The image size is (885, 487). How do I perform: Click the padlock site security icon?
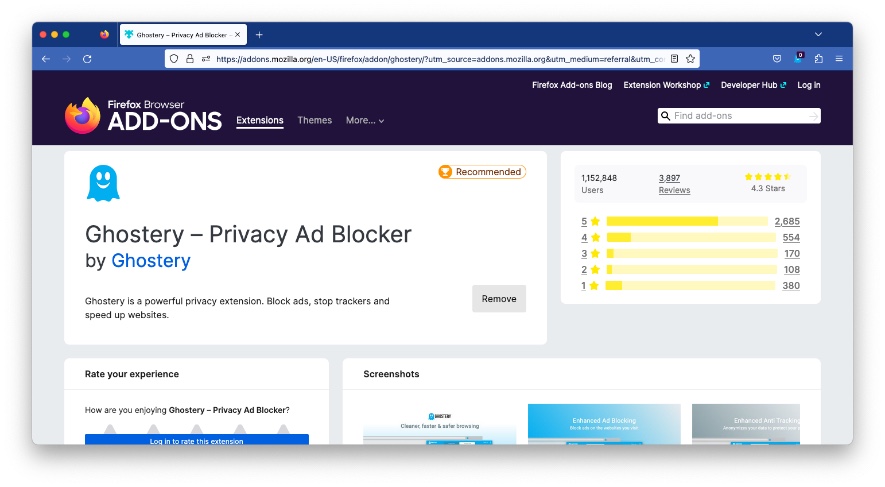tap(190, 59)
